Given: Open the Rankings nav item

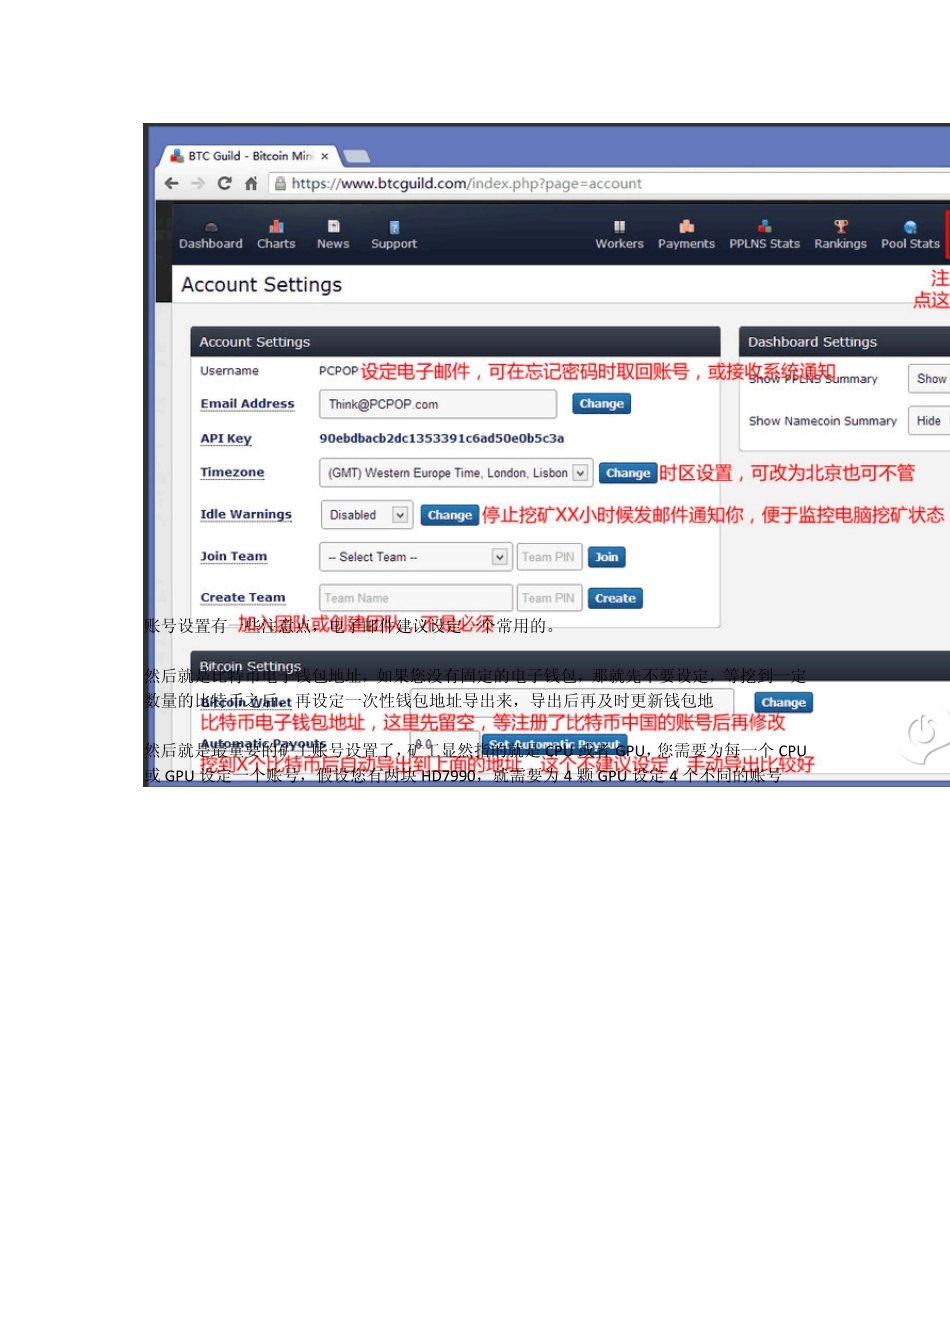Looking at the screenshot, I should tap(840, 236).
